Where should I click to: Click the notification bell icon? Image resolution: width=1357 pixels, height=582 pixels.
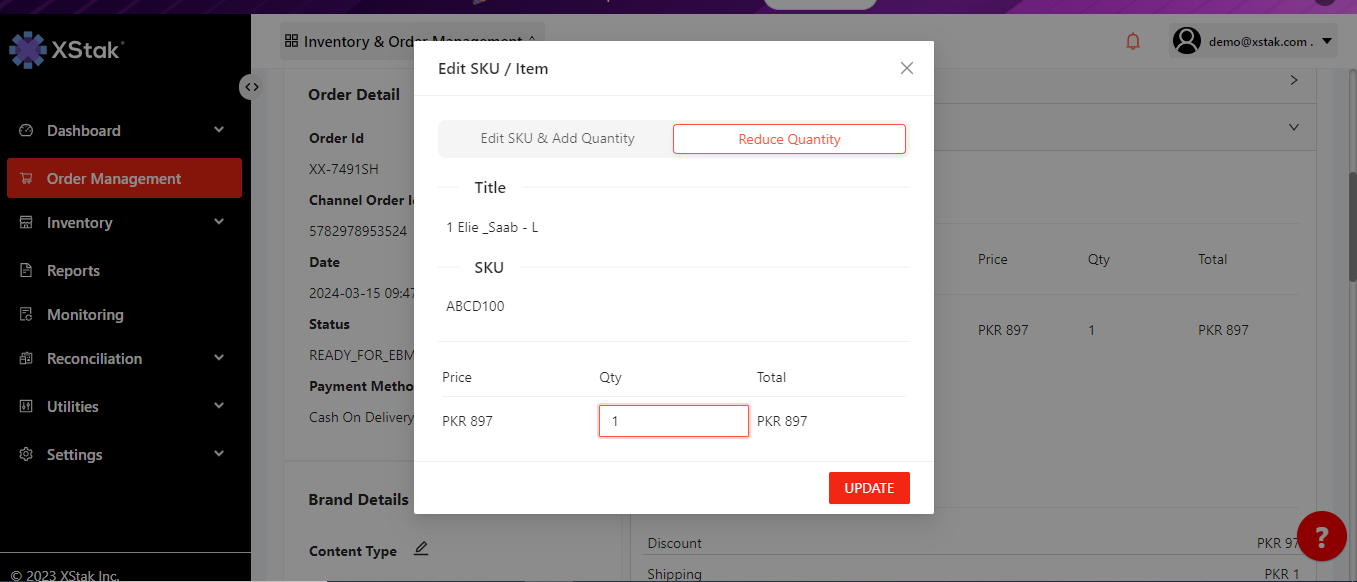click(1133, 42)
